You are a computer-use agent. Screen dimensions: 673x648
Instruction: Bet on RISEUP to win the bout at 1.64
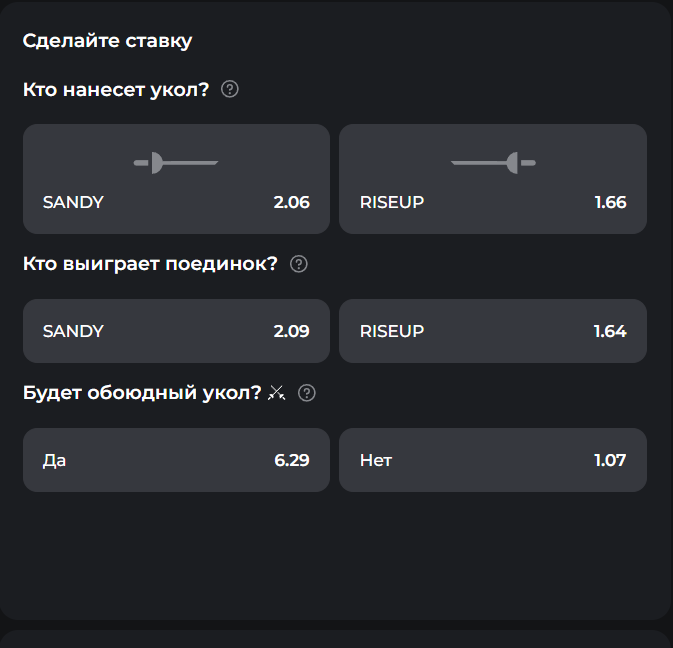(x=493, y=330)
